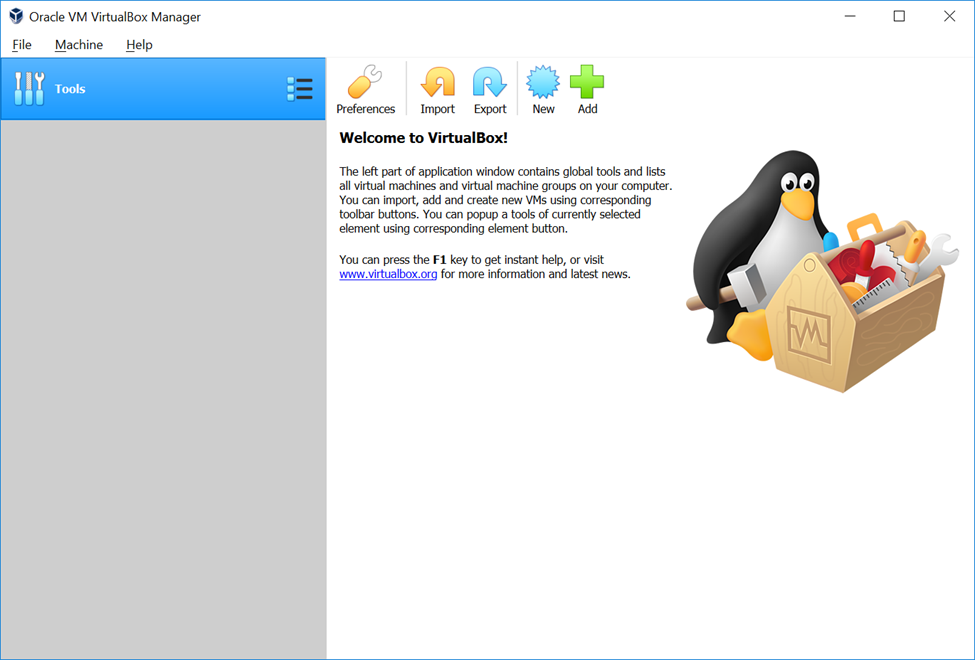The width and height of the screenshot is (975, 660).
Task: Click the Export label in the toolbar
Action: point(489,108)
